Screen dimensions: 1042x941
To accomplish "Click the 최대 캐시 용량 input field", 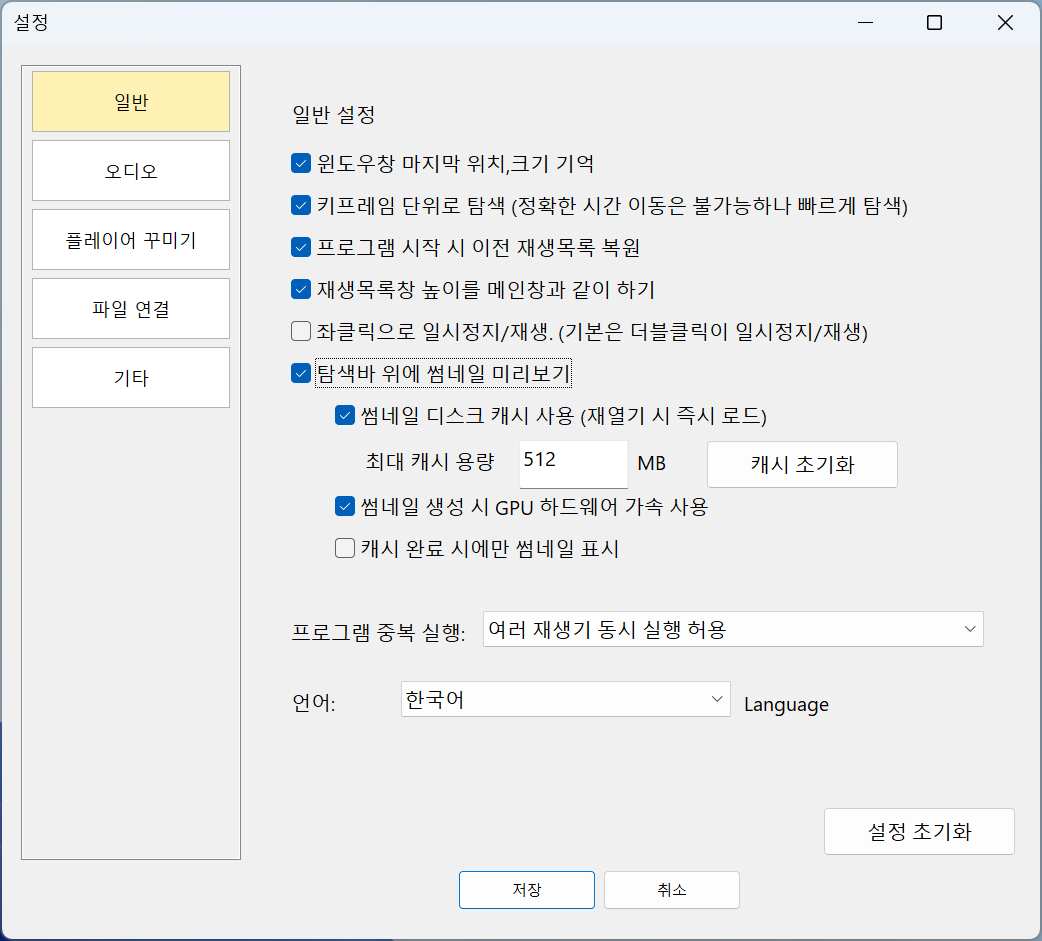I will [573, 464].
